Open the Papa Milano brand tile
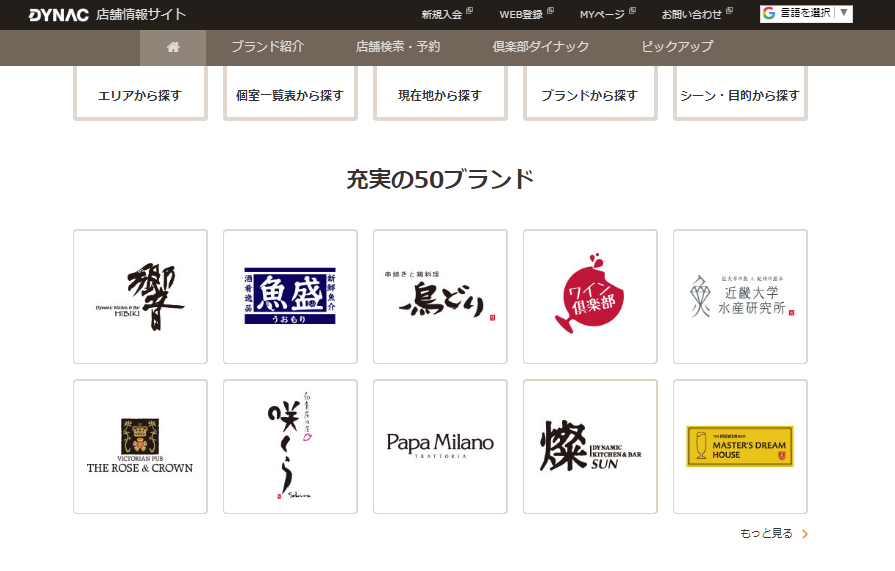Image resolution: width=895 pixels, height=571 pixels. click(440, 447)
